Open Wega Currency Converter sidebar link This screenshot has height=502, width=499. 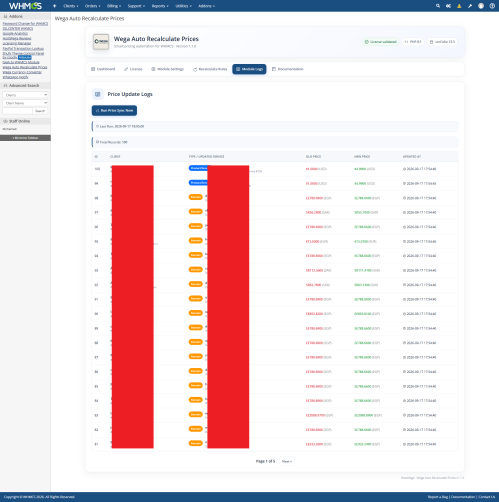(x=22, y=72)
